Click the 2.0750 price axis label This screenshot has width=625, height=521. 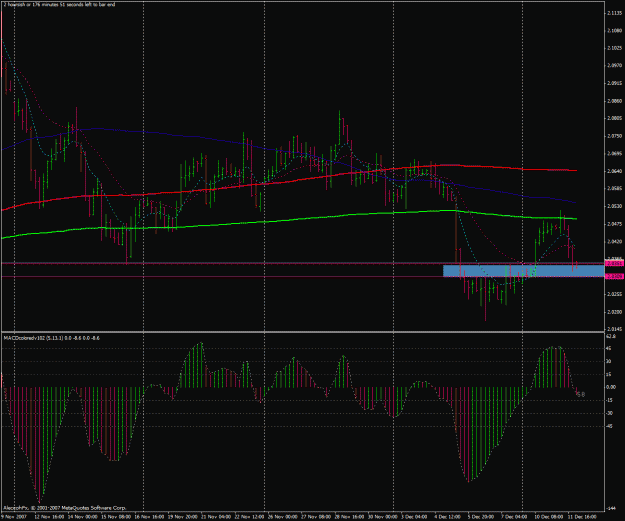coord(614,136)
